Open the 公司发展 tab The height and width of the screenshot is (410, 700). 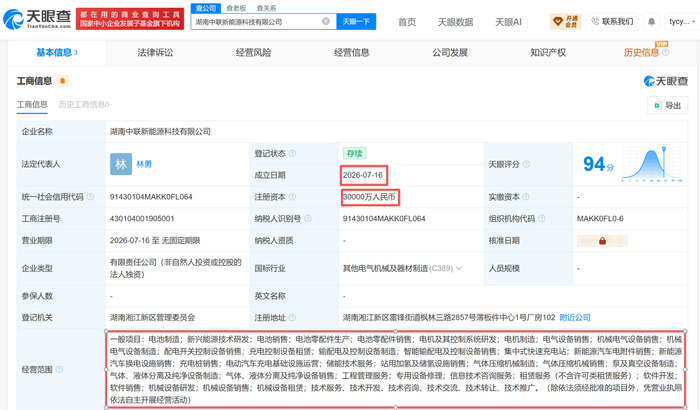click(x=450, y=52)
